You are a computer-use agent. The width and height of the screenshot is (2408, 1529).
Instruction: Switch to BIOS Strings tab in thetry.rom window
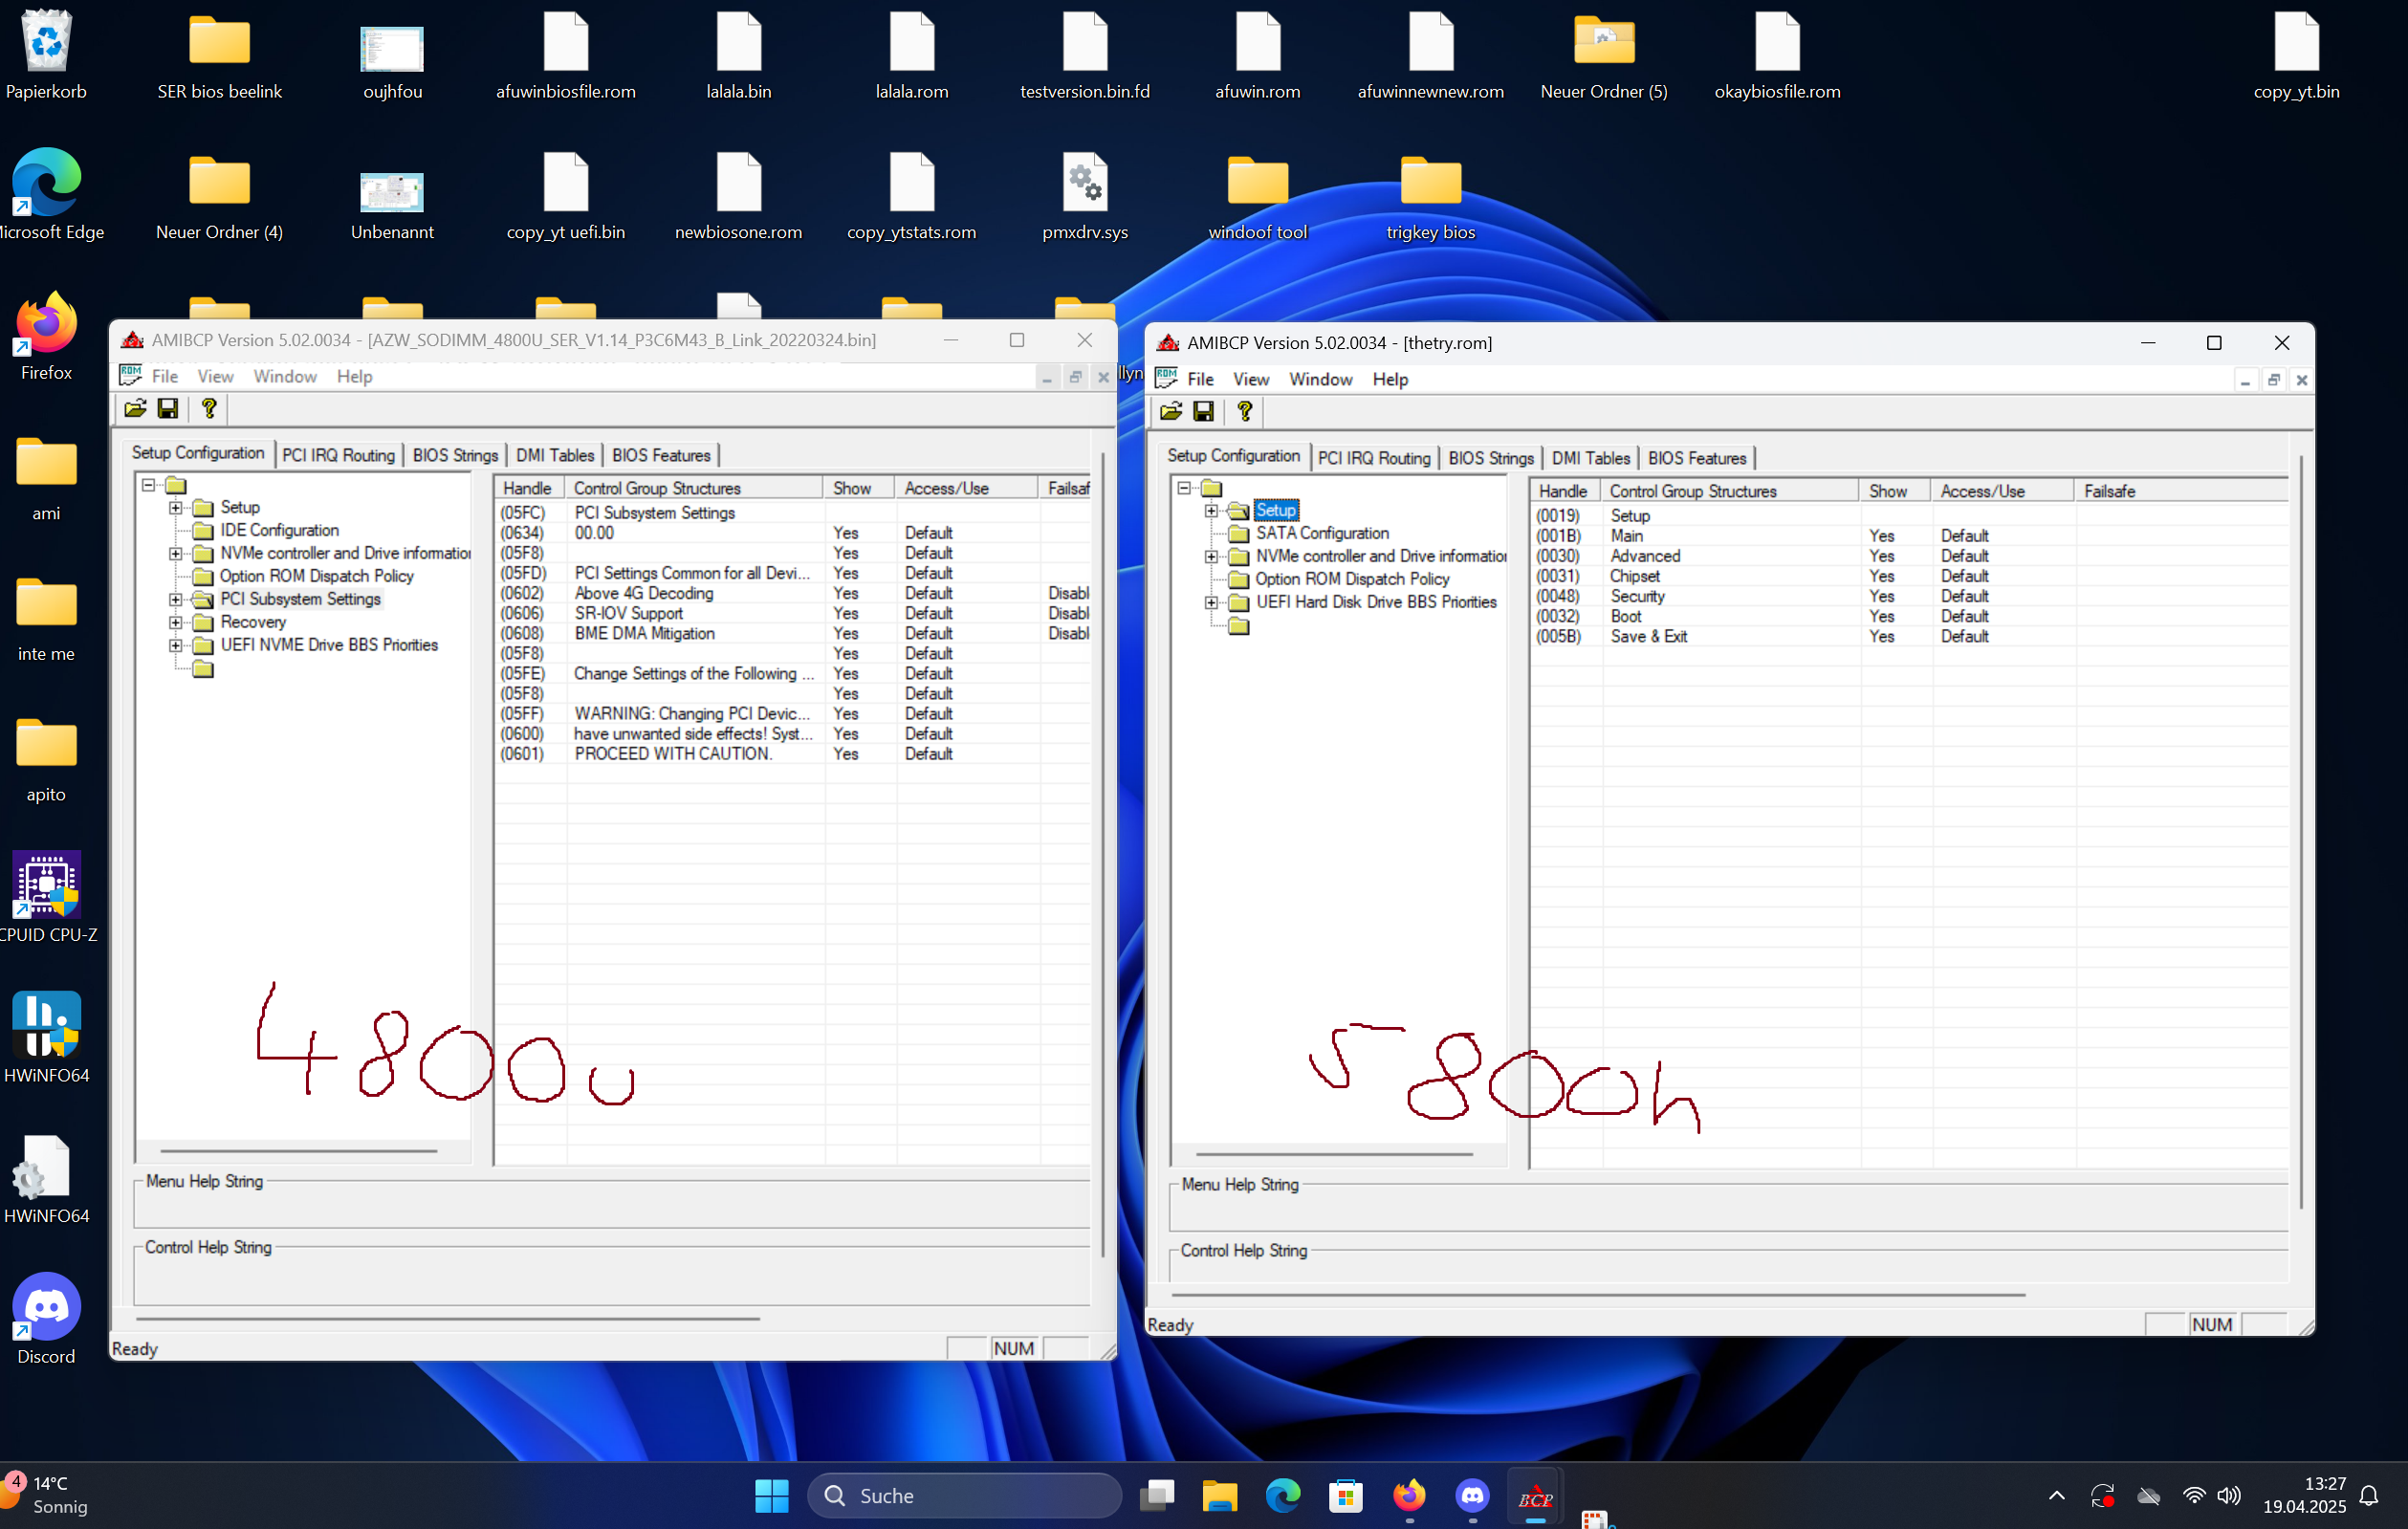coord(1490,458)
